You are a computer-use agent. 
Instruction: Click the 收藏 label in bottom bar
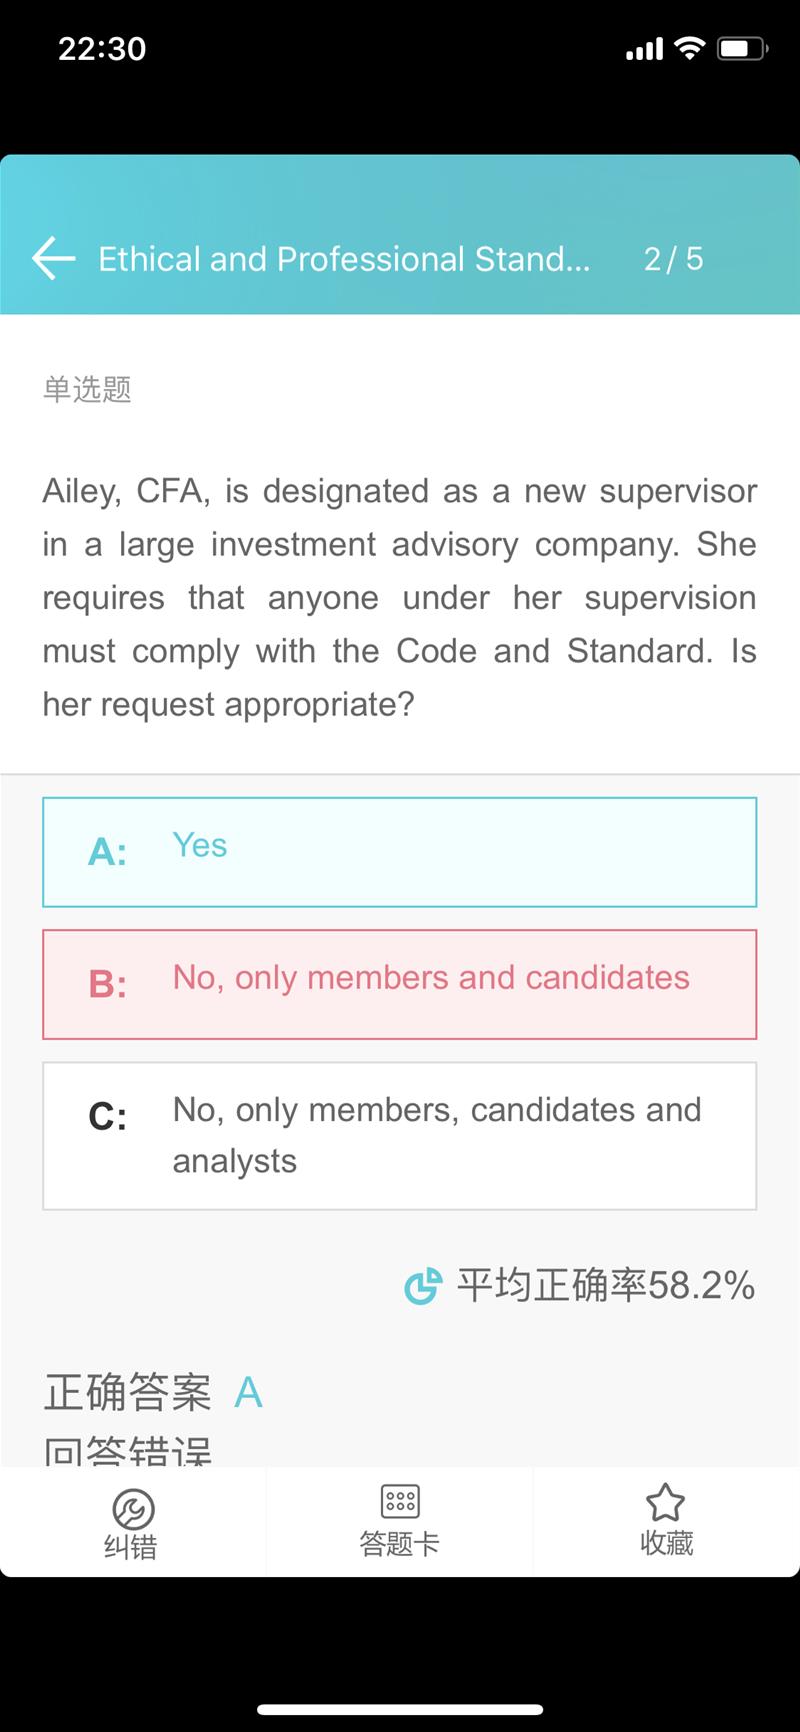(667, 1543)
